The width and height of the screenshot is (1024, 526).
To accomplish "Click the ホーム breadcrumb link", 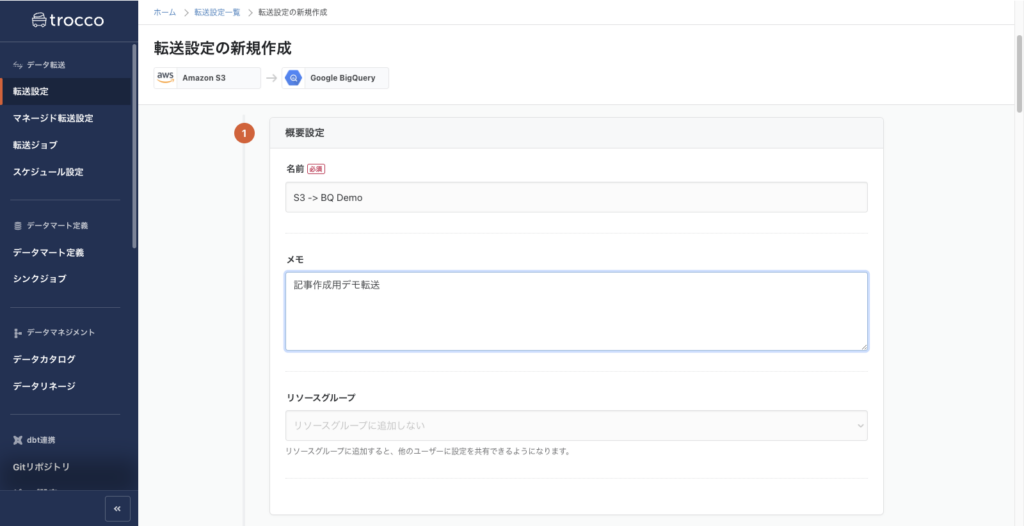I will click(x=165, y=12).
